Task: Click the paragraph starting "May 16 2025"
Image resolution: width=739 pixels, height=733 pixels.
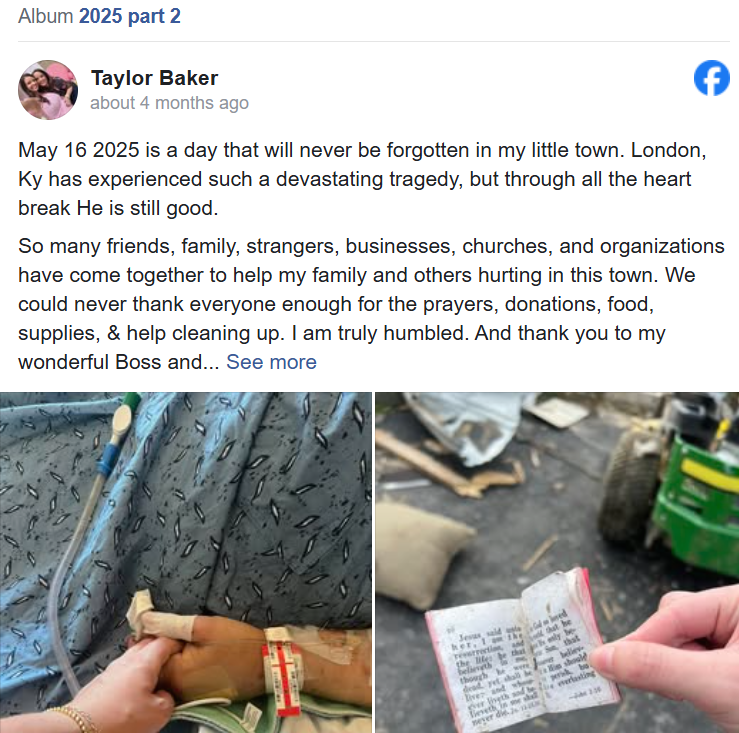Action: 362,179
